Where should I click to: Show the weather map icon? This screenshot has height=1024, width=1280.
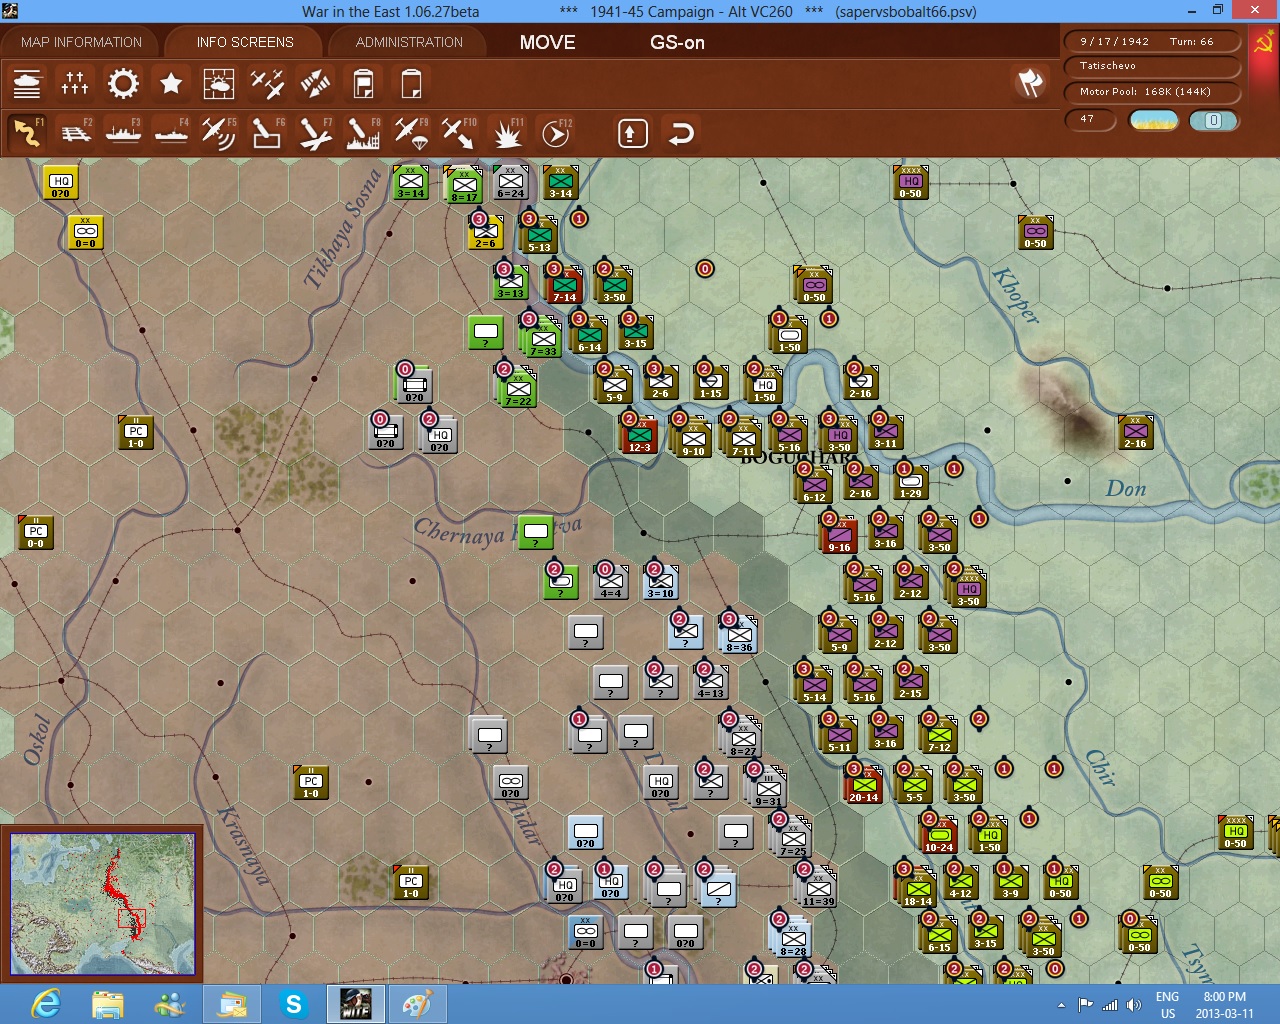pyautogui.click(x=219, y=84)
